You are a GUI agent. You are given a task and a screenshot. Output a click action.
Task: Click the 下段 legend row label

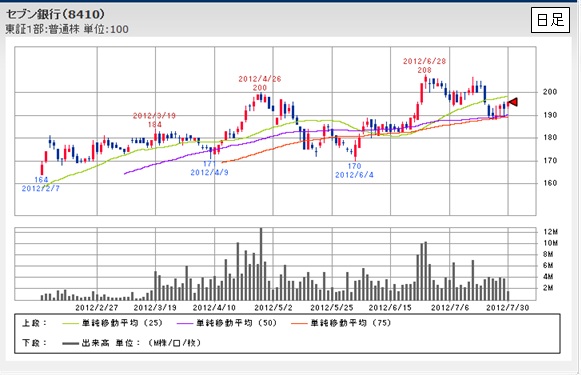coord(34,343)
